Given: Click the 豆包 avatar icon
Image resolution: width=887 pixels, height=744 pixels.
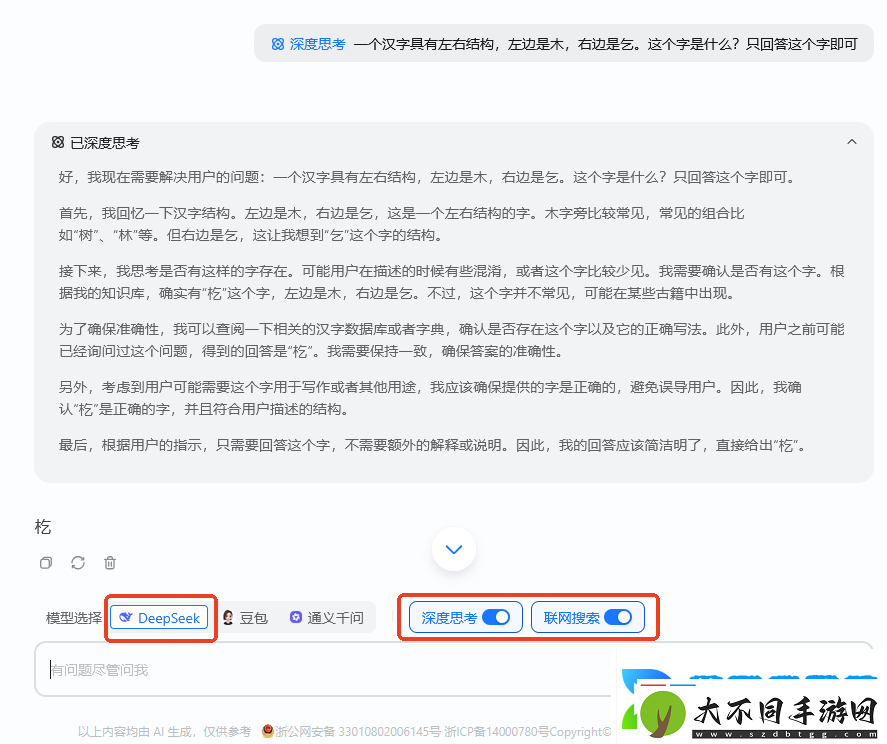Looking at the screenshot, I should point(228,617).
